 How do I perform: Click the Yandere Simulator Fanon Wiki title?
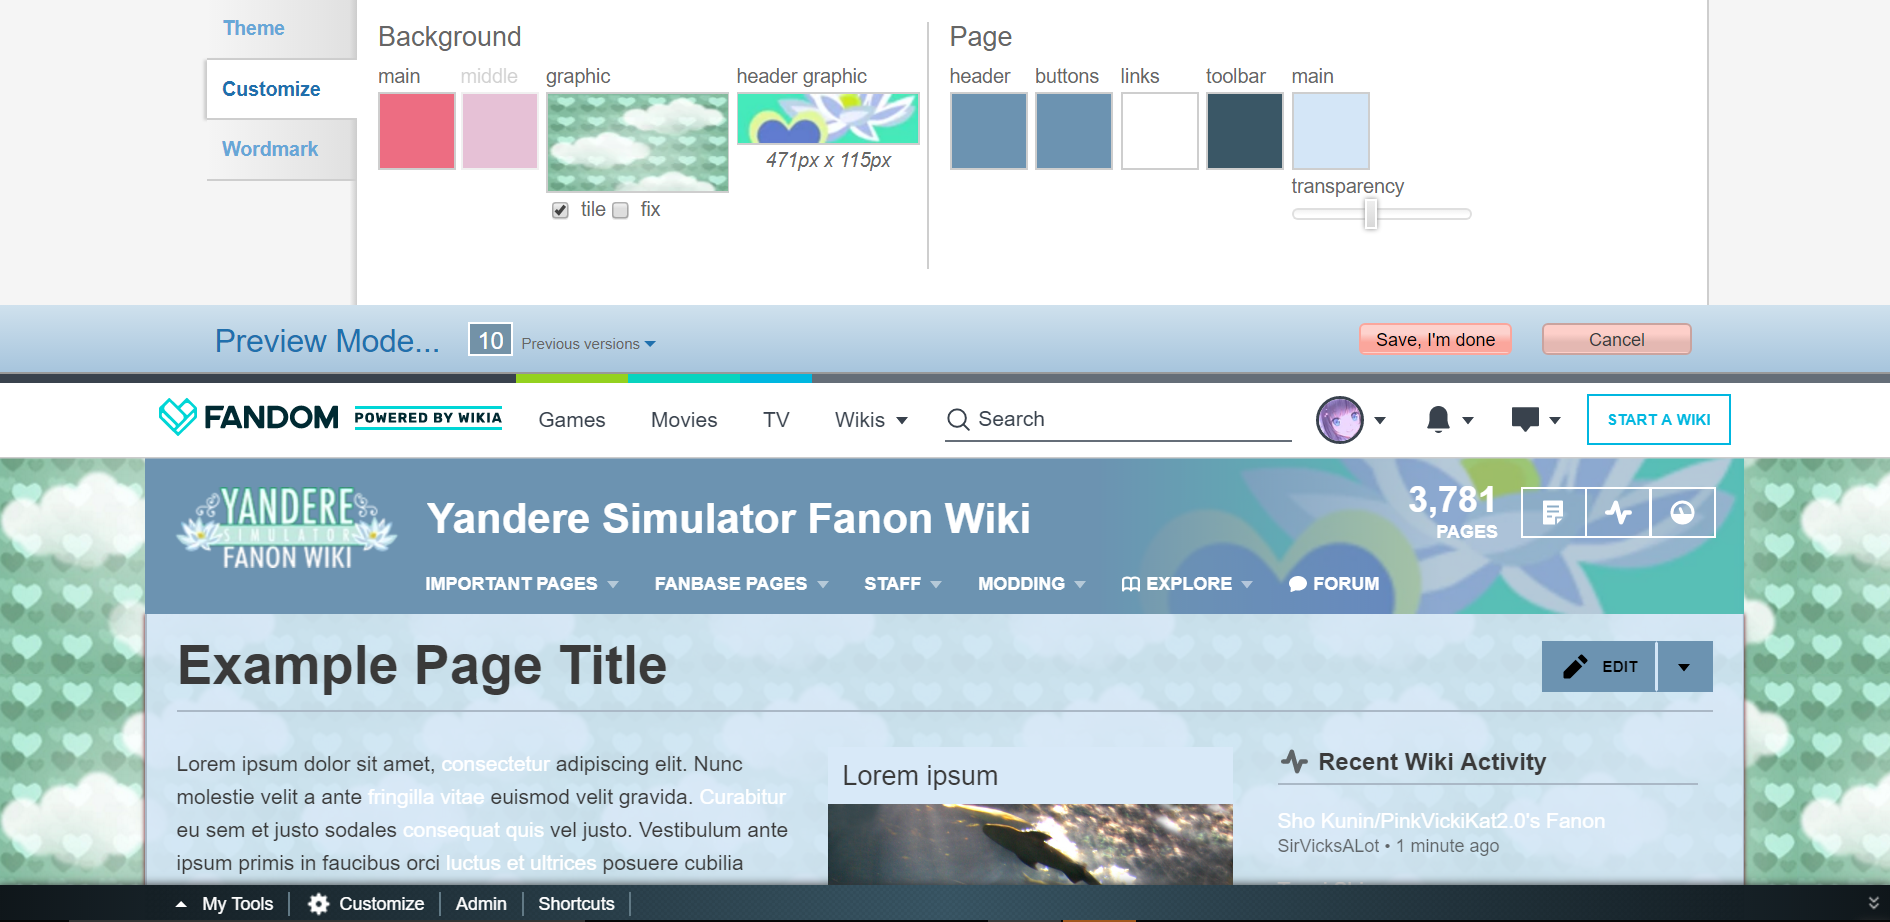click(x=728, y=519)
